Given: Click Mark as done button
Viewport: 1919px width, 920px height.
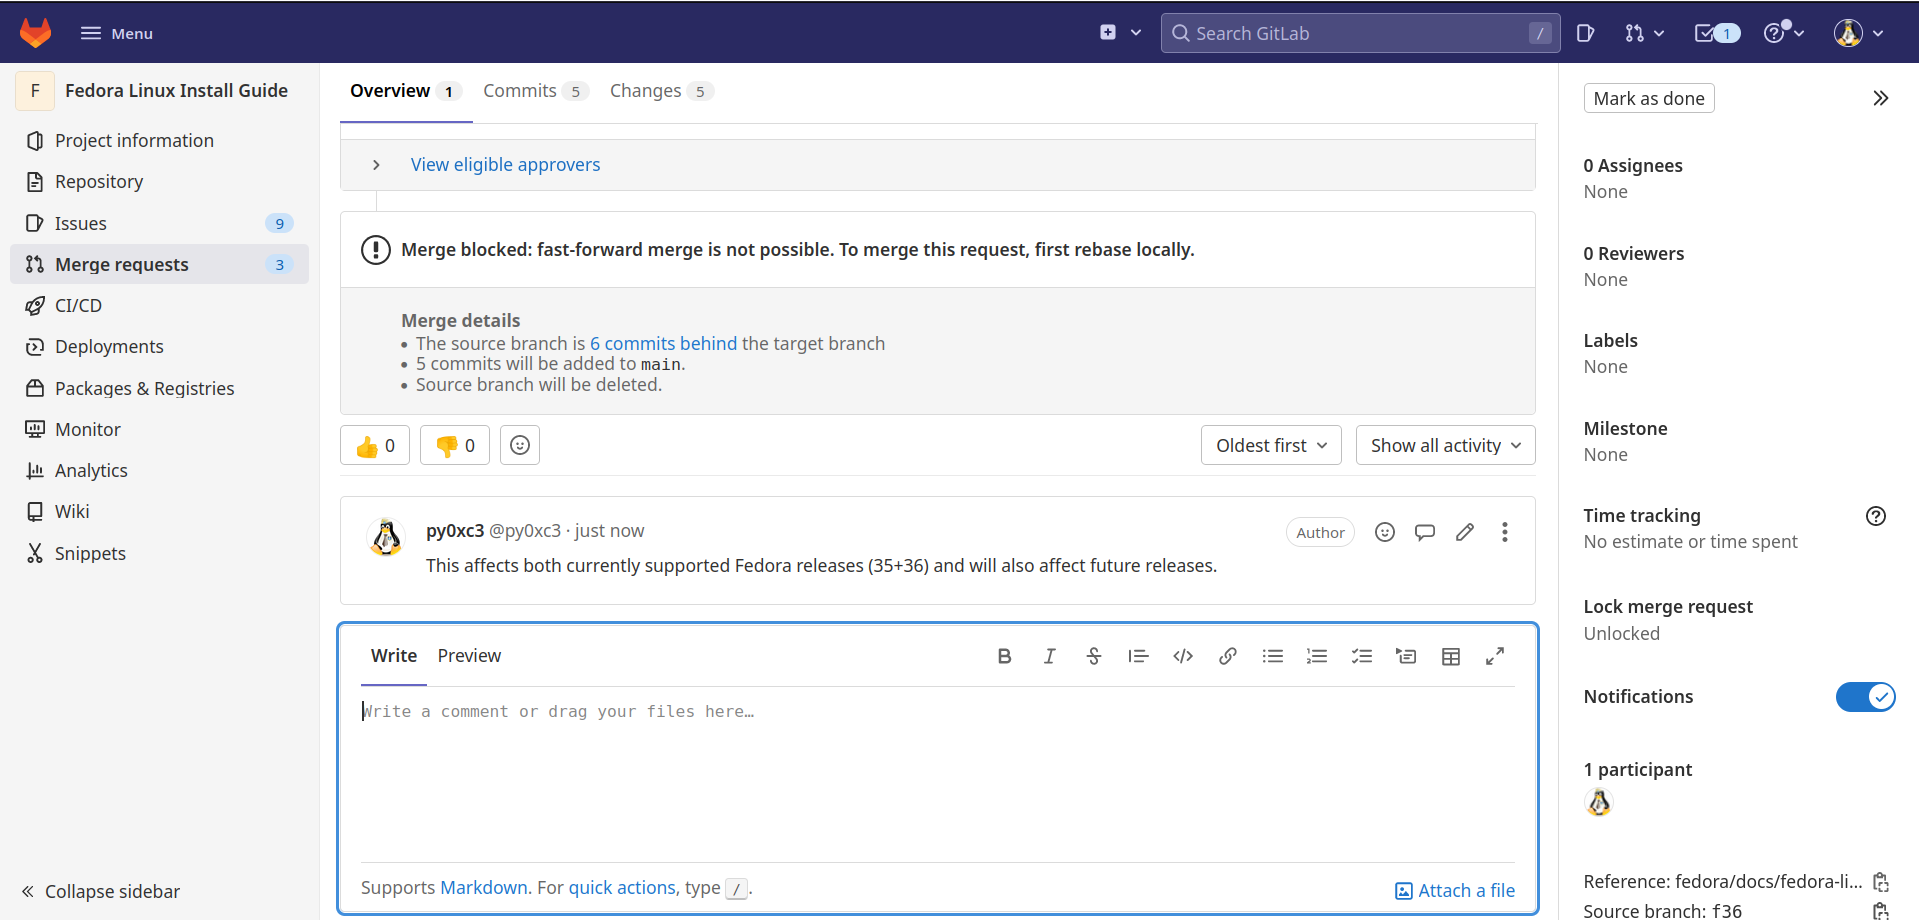Looking at the screenshot, I should click(x=1649, y=98).
